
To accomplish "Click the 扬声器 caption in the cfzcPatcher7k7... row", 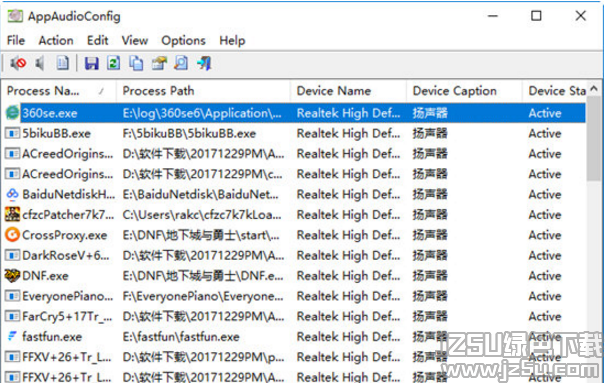I will [x=430, y=215].
